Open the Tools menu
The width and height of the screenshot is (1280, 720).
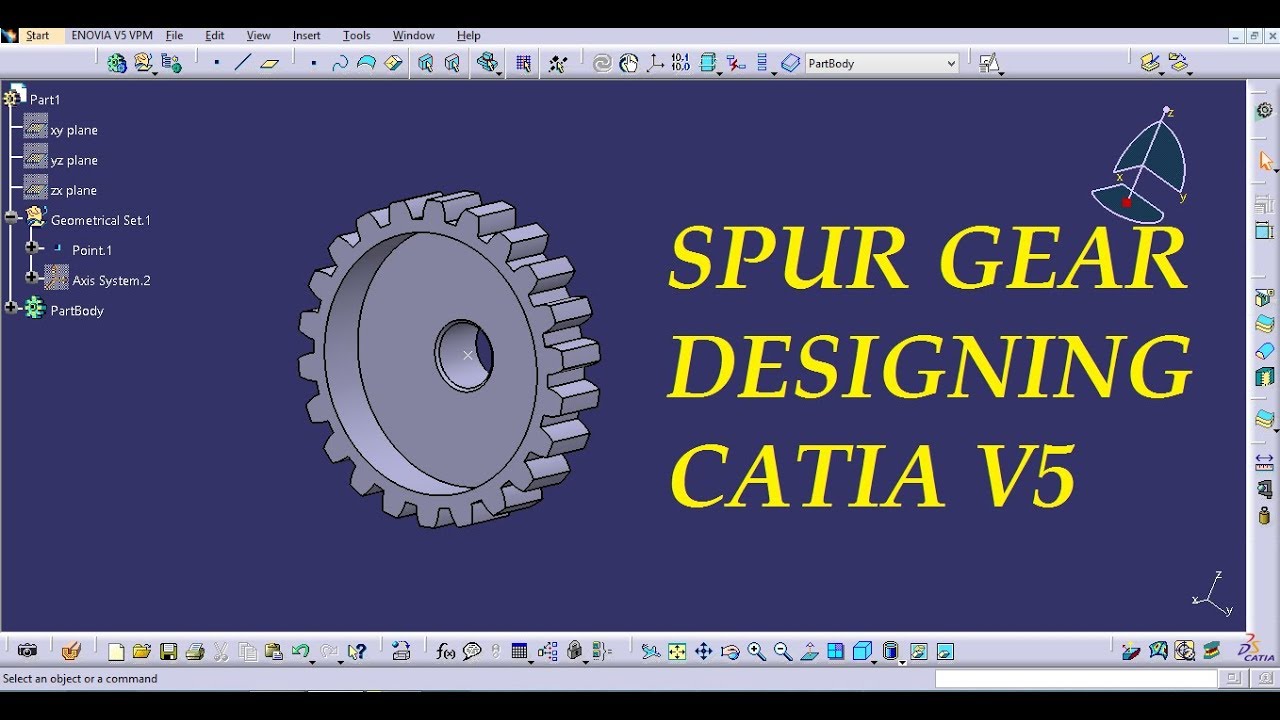coord(356,35)
